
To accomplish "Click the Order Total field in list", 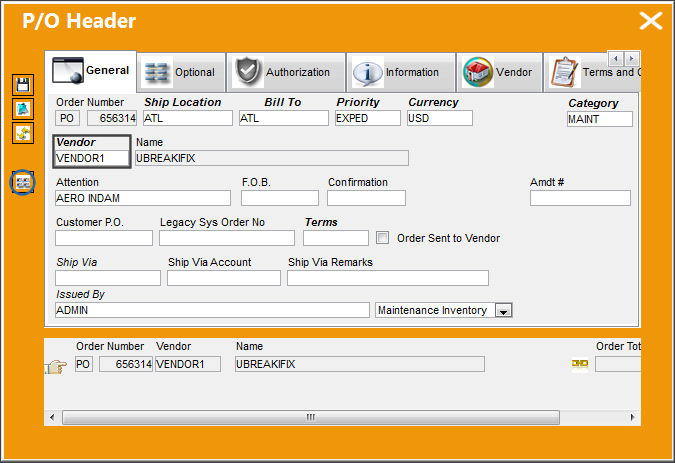I will point(618,364).
